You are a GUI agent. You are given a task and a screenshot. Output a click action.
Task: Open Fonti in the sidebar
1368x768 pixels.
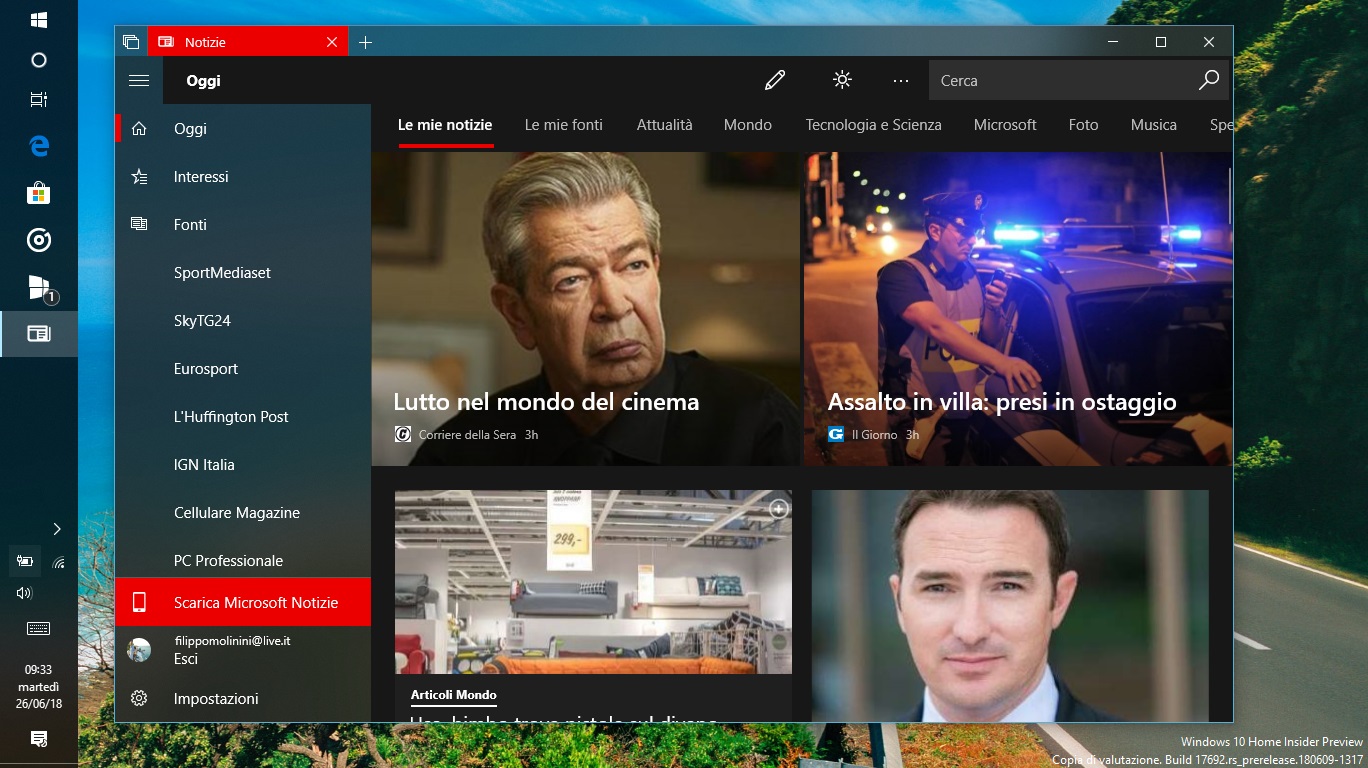point(243,224)
